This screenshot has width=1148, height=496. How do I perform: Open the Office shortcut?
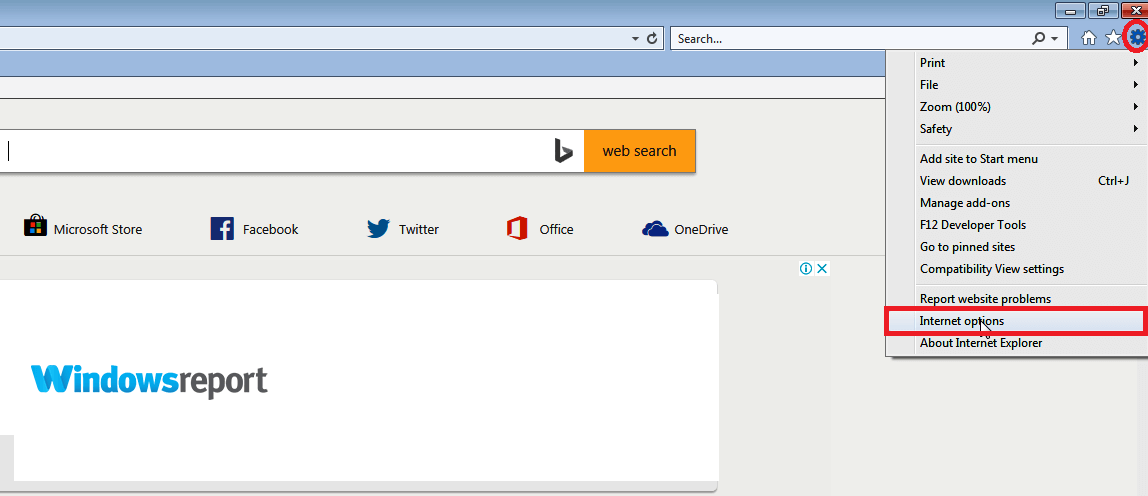point(540,229)
